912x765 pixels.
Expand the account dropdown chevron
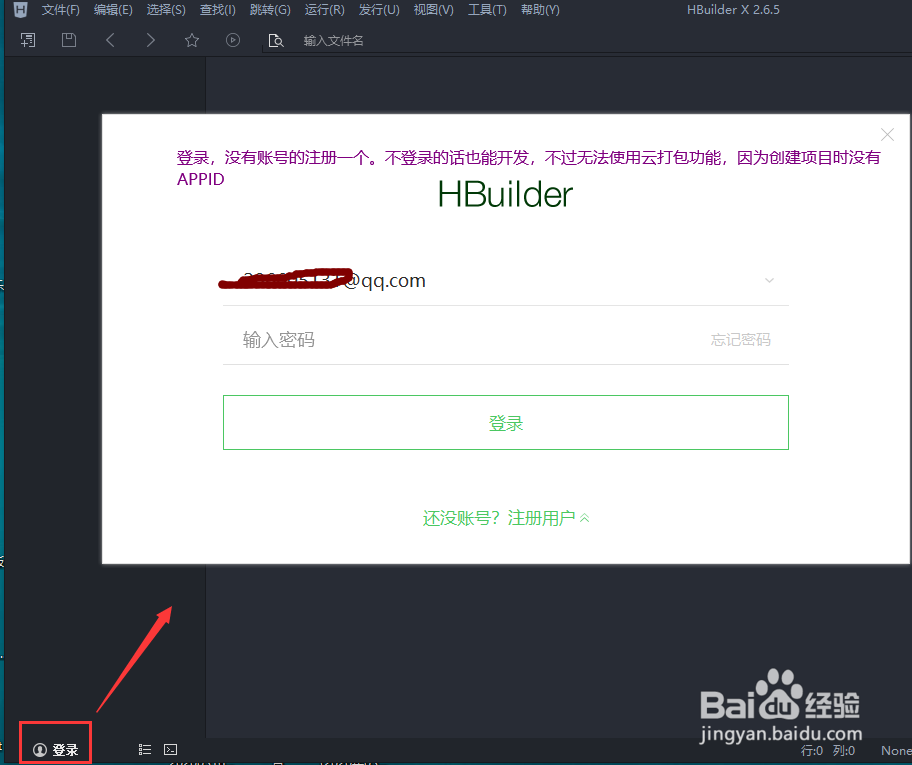[770, 280]
